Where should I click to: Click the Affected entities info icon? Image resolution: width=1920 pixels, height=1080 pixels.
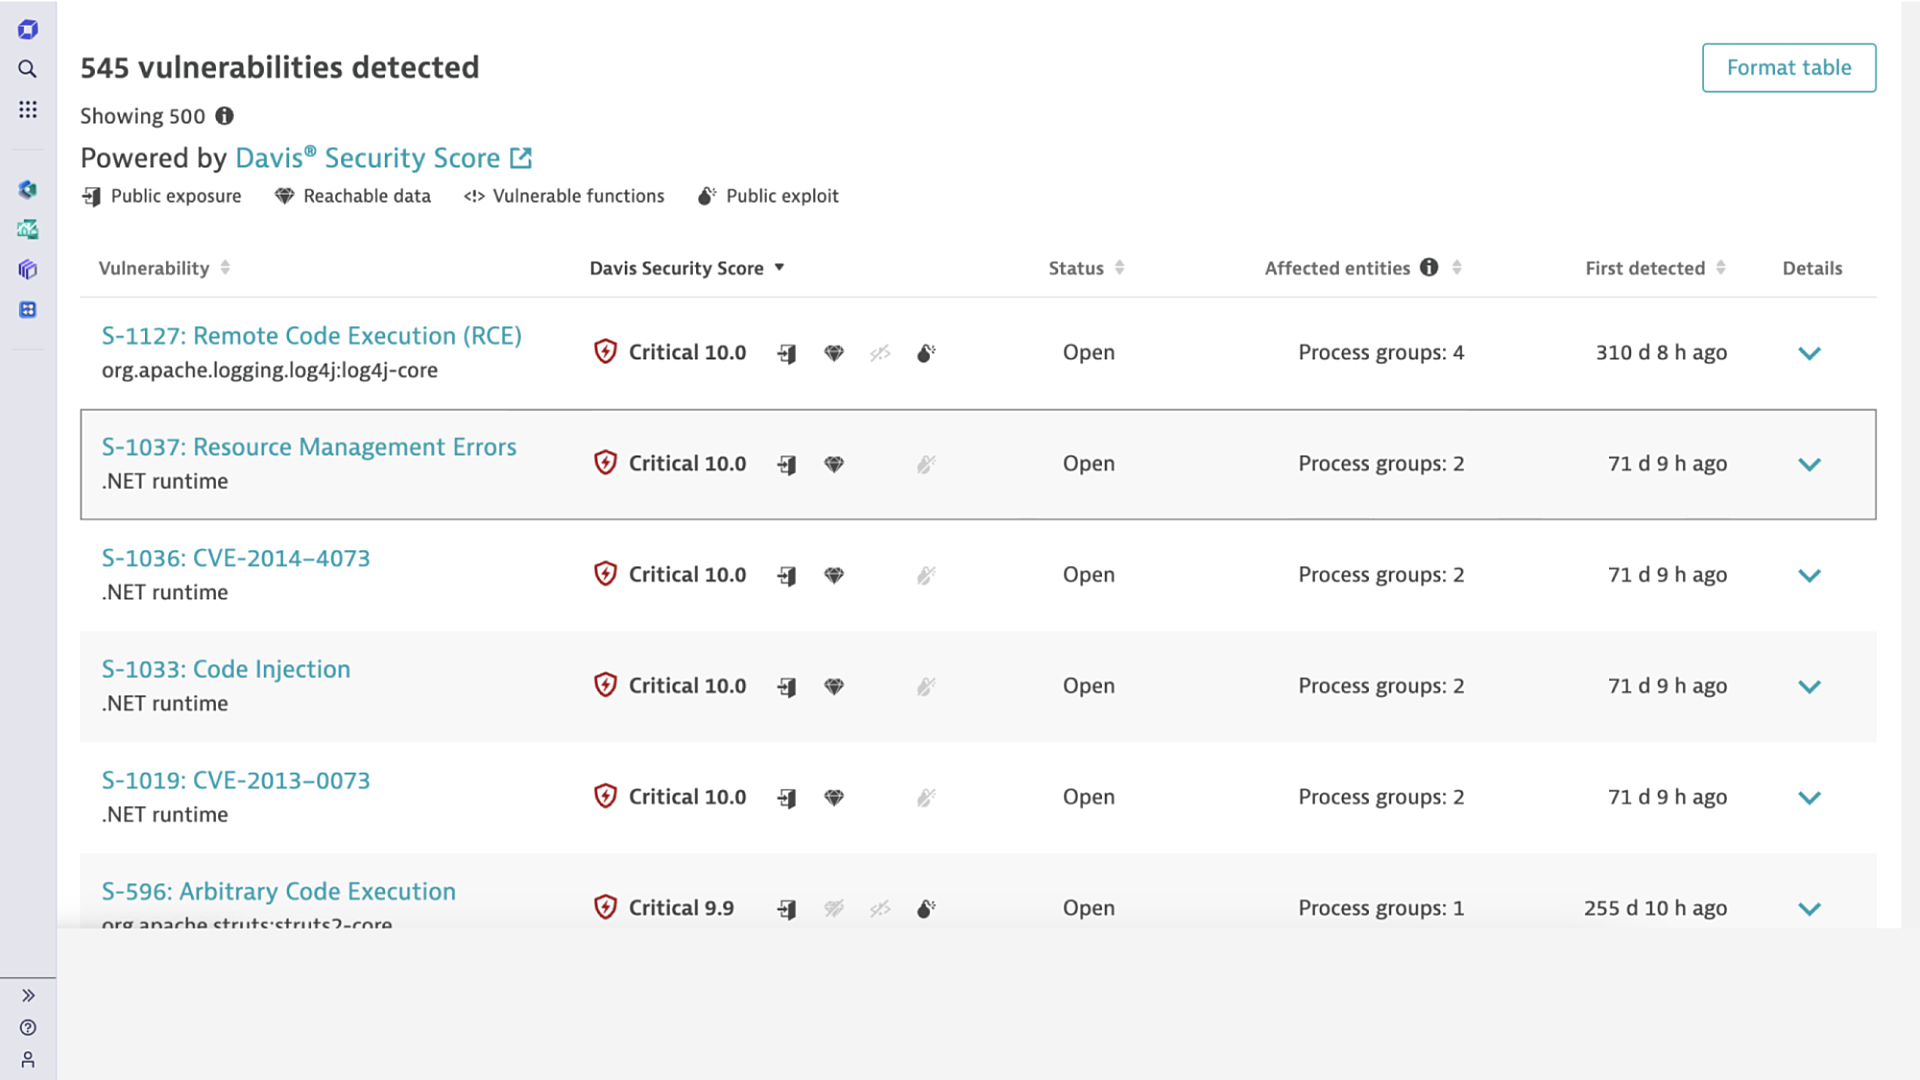tap(1431, 268)
